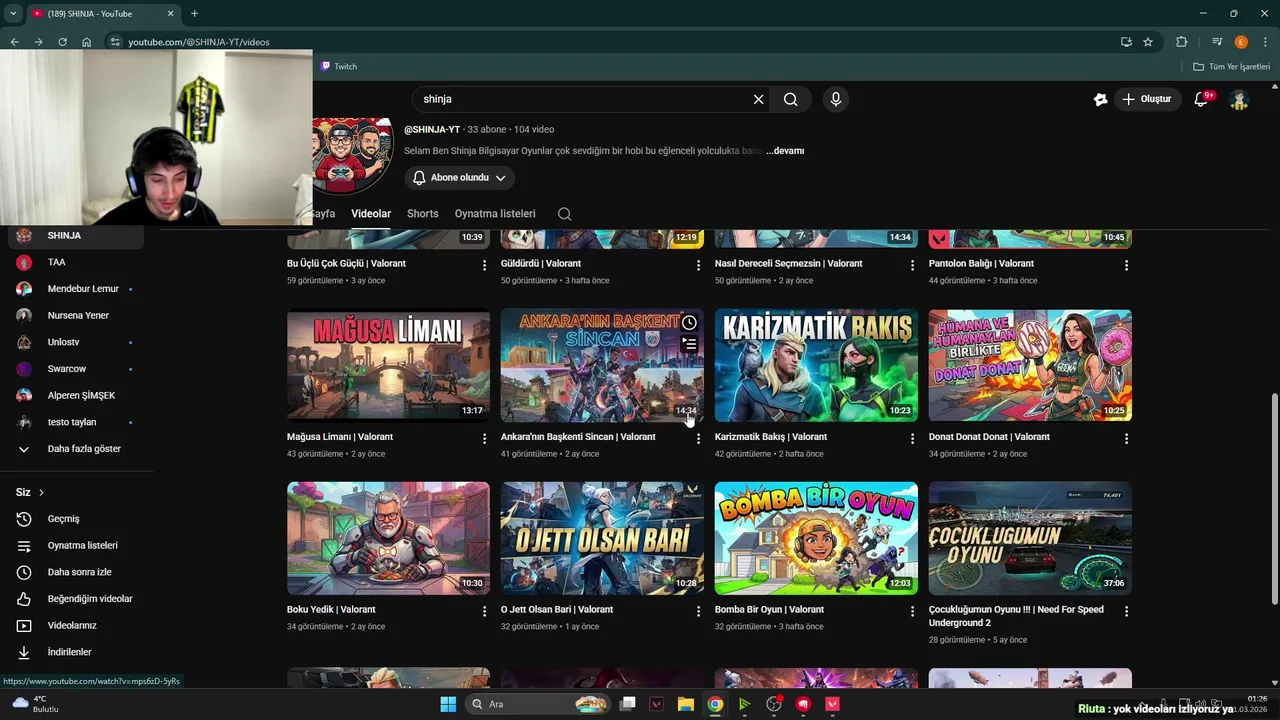Open the notifications bell
1280x720 pixels.
click(x=1202, y=99)
